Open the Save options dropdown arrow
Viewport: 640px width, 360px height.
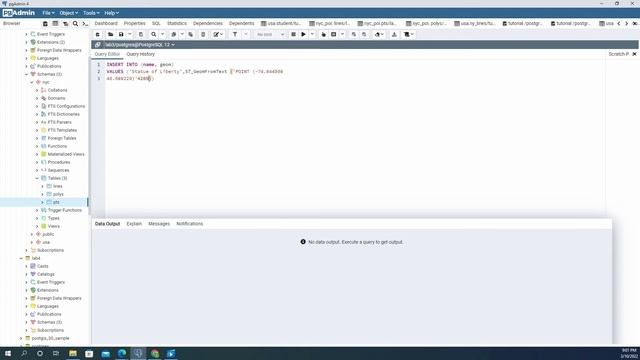click(130, 35)
